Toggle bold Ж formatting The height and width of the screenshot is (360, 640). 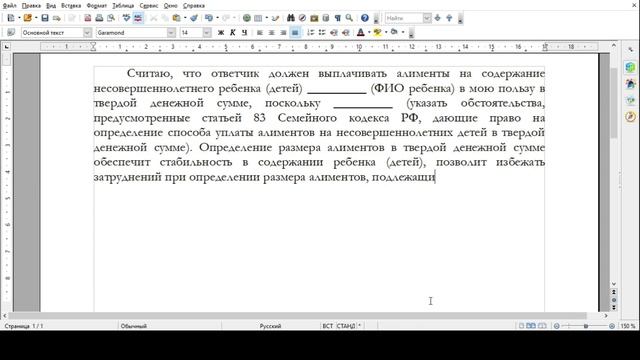(221, 32)
